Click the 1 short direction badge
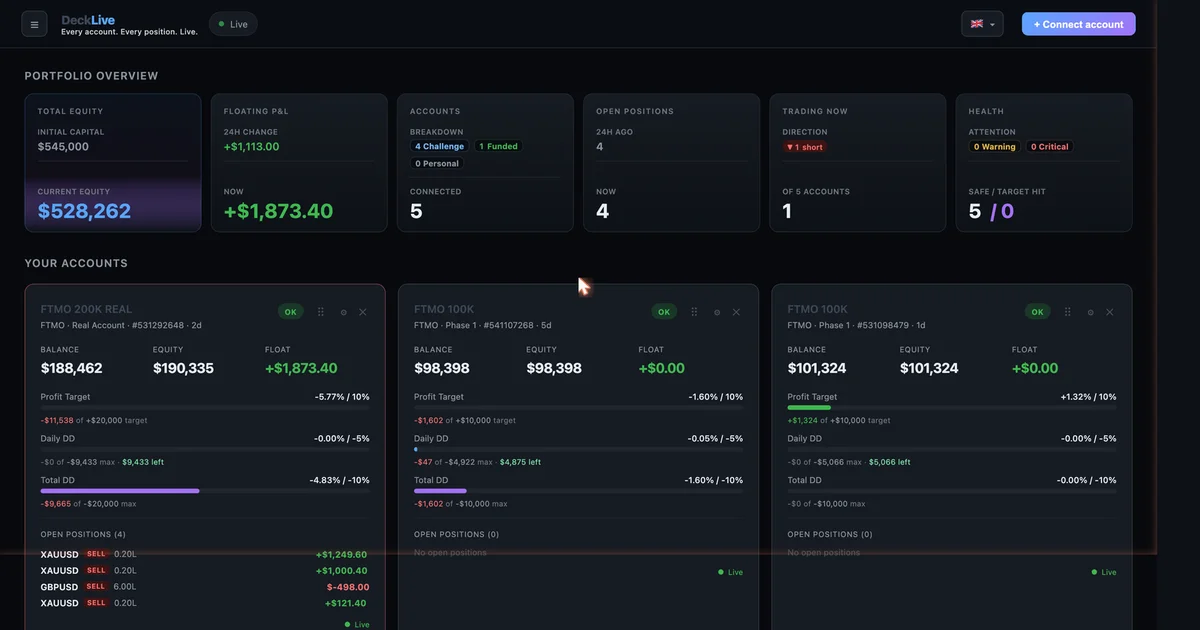 [804, 147]
